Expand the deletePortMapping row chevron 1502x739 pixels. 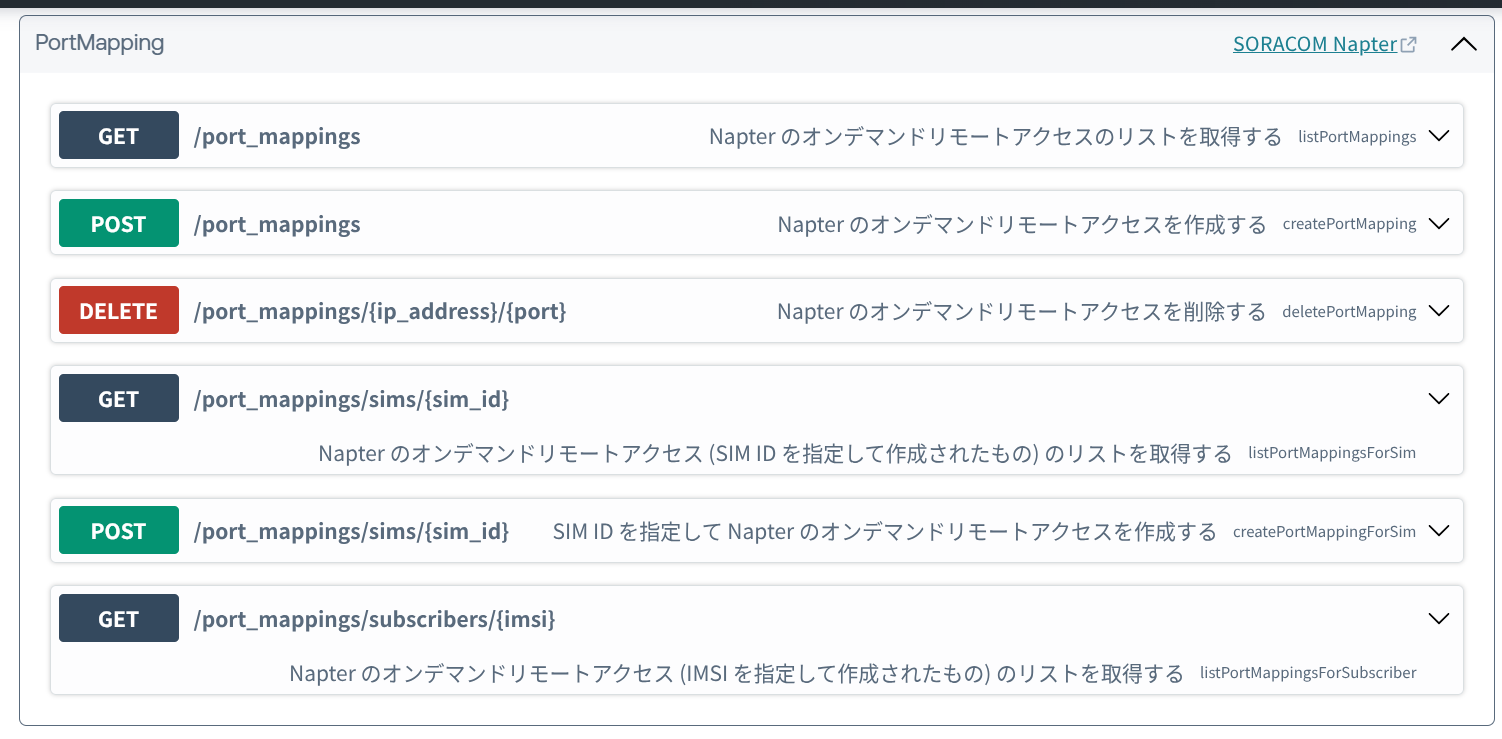pos(1439,311)
